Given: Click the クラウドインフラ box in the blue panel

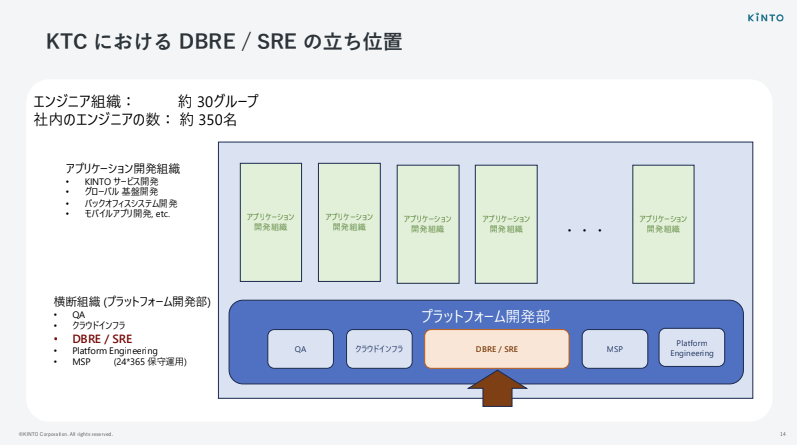Looking at the screenshot, I should [380, 349].
